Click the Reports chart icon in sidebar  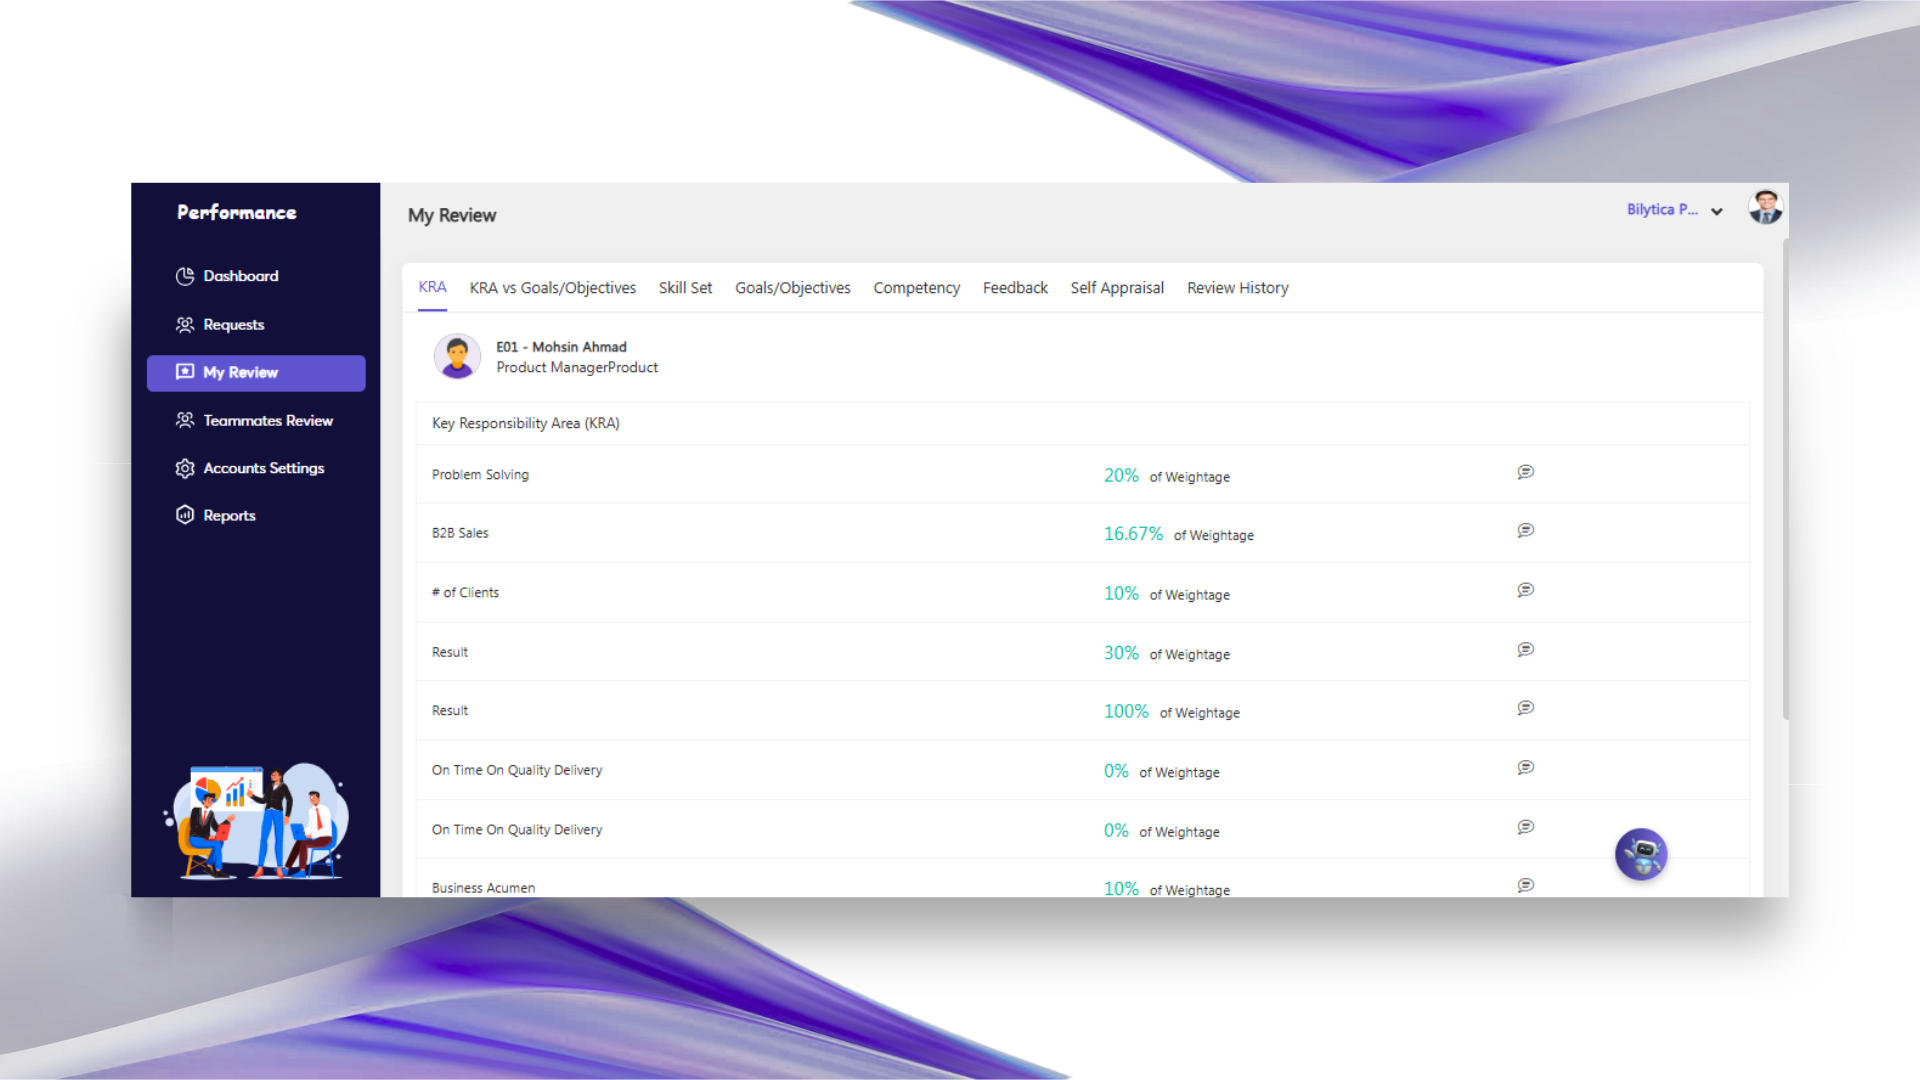click(x=185, y=515)
